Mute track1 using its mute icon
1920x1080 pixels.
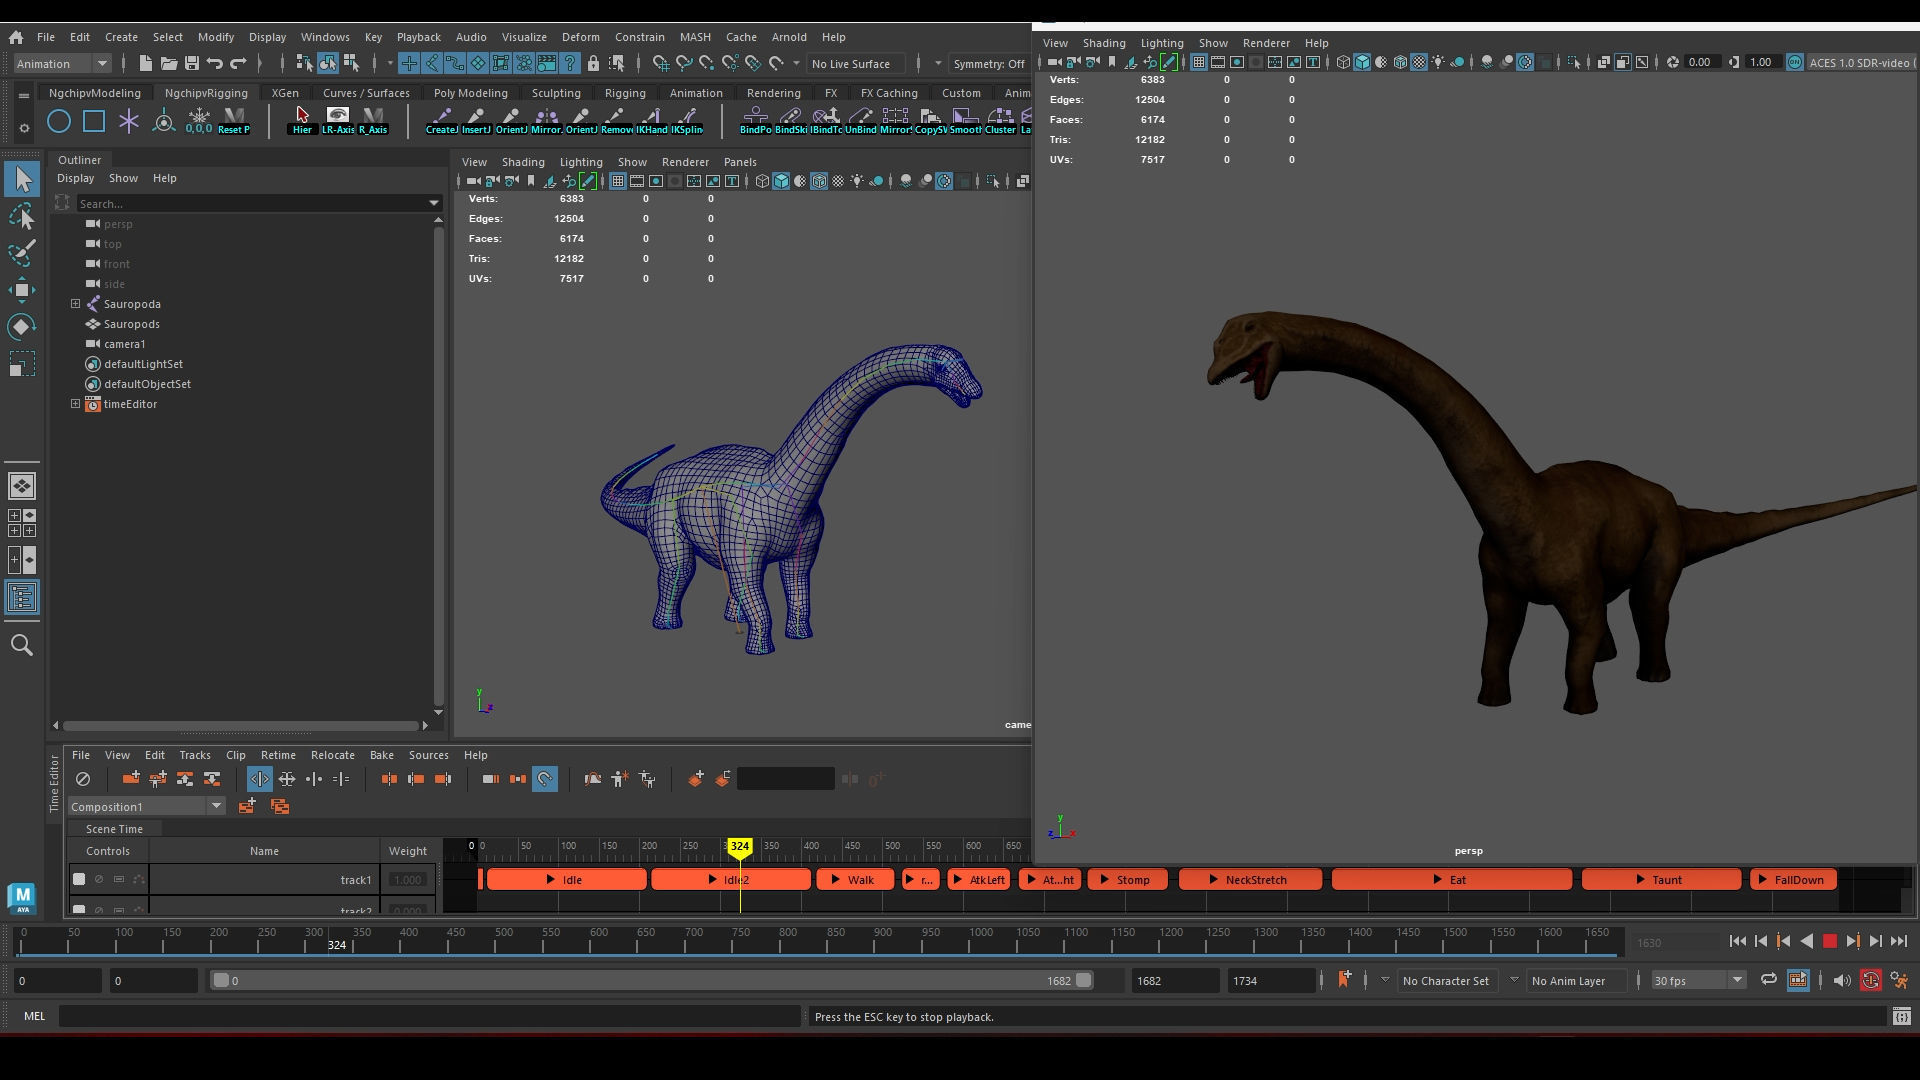pos(99,880)
